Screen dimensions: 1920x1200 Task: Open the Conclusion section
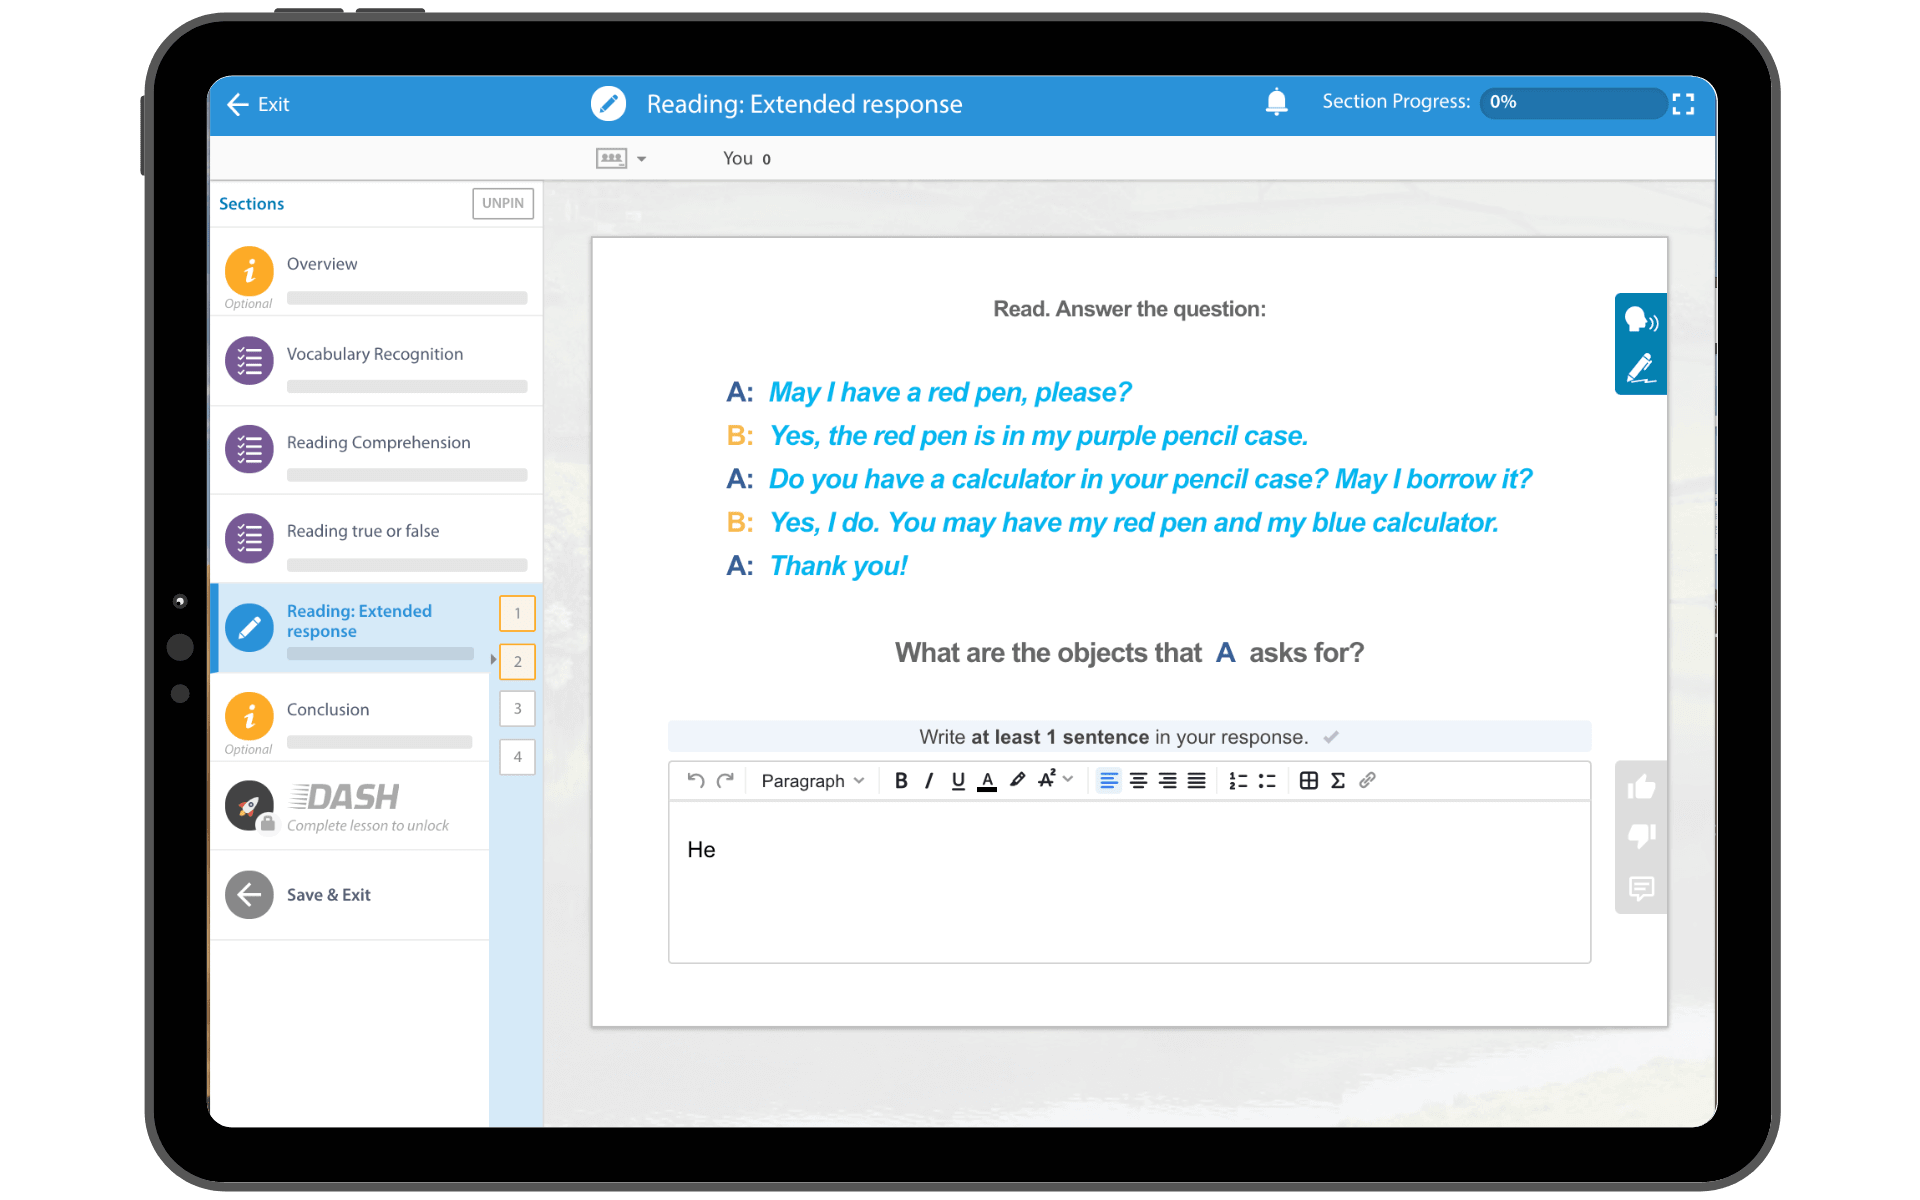(350, 717)
